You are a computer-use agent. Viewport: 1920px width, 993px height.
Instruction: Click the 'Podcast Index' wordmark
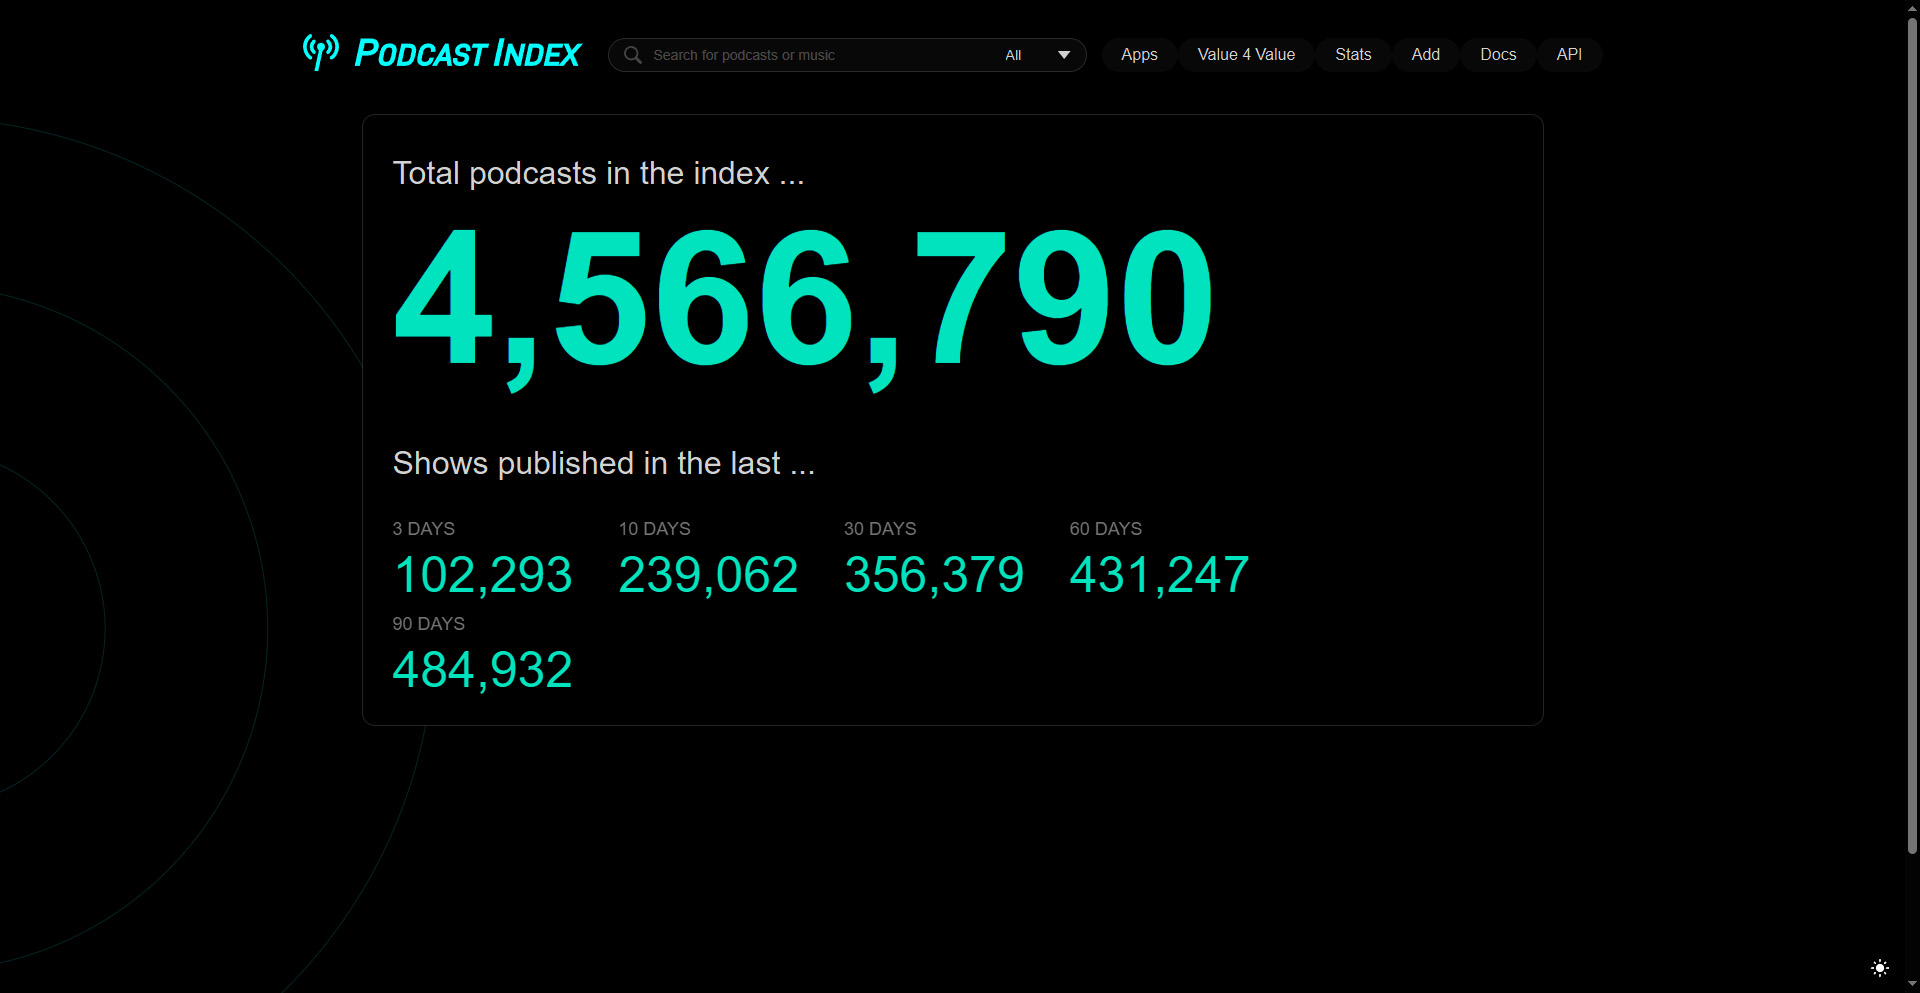tap(467, 53)
